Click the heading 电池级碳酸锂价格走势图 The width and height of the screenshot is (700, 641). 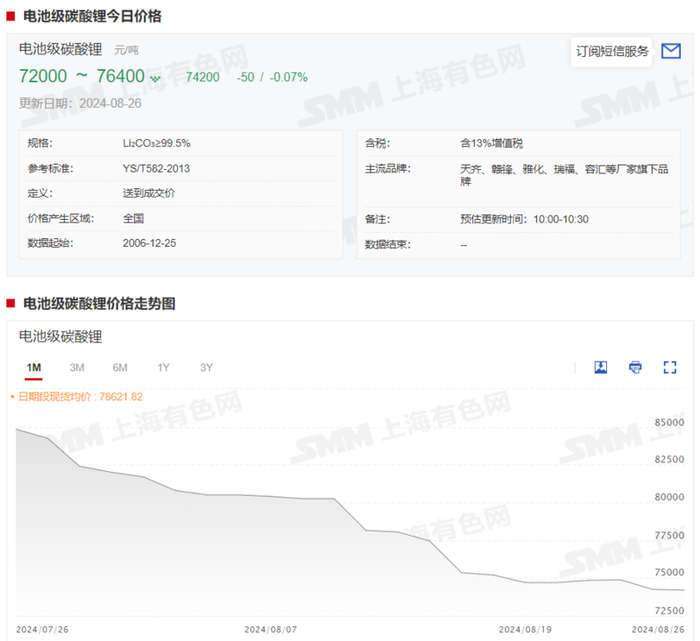(99, 304)
